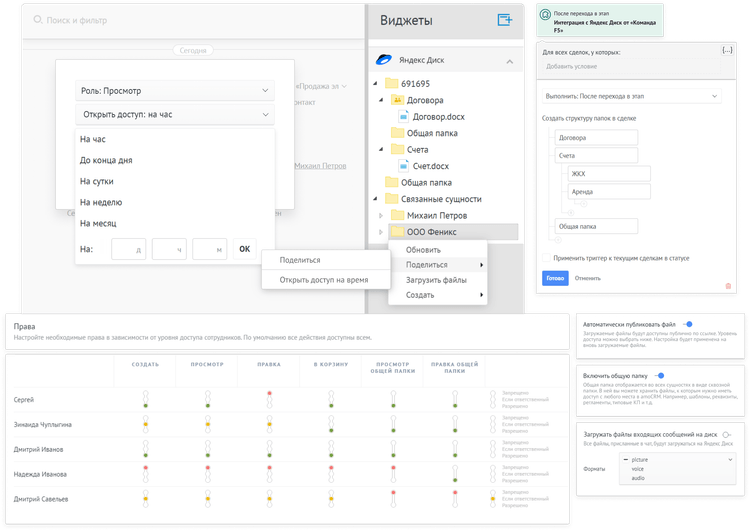Click the ООО Феникс folder icon
This screenshot has height=531, width=750.
click(x=397, y=231)
